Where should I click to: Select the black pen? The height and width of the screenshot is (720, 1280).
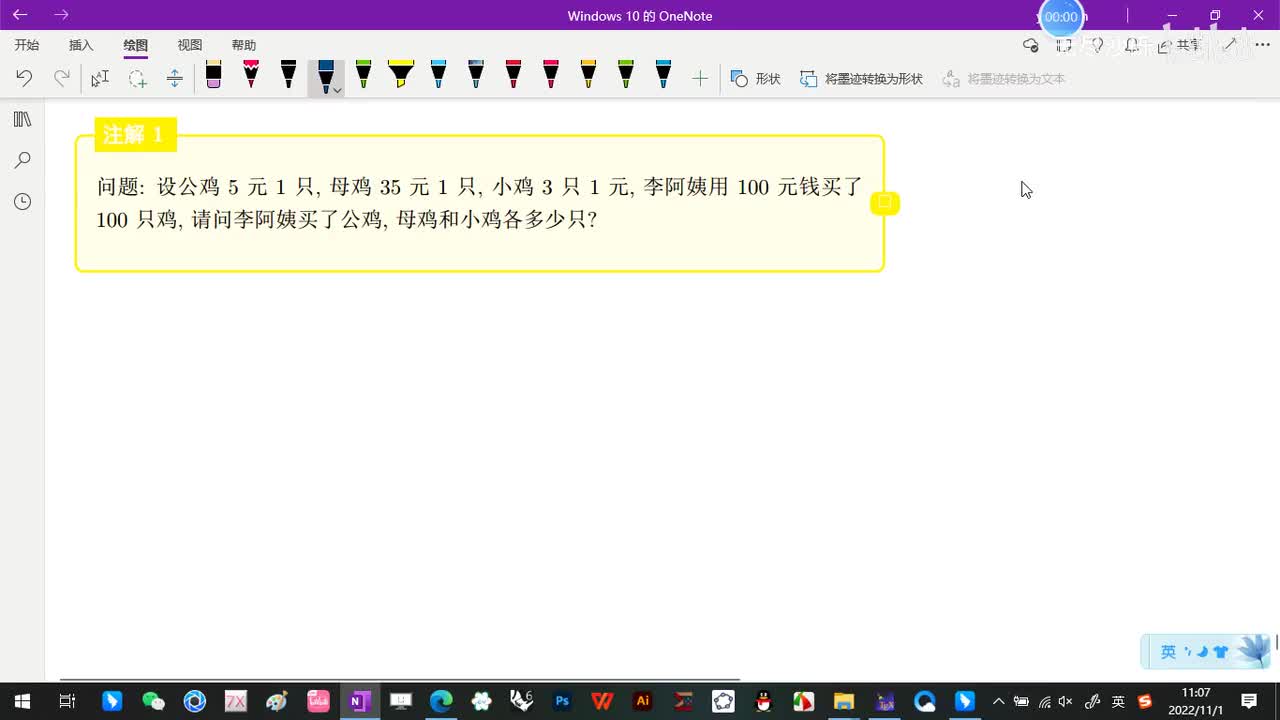pyautogui.click(x=288, y=75)
